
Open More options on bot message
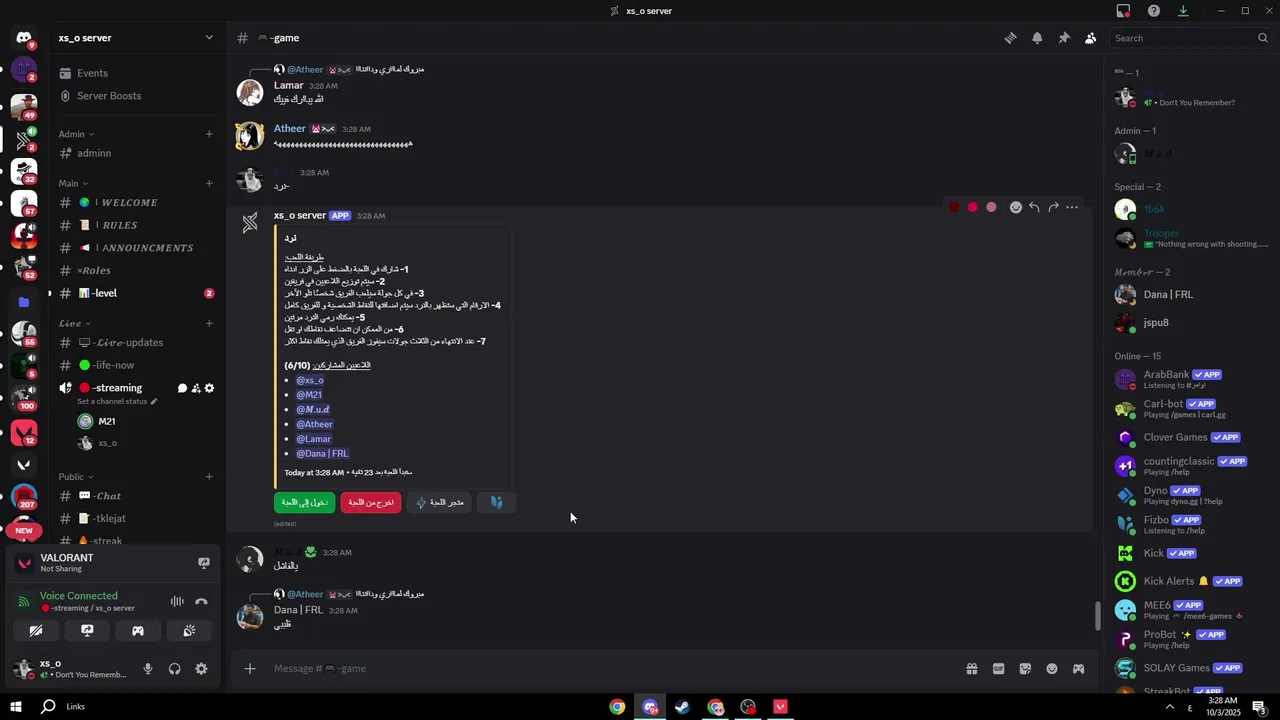tap(1072, 207)
